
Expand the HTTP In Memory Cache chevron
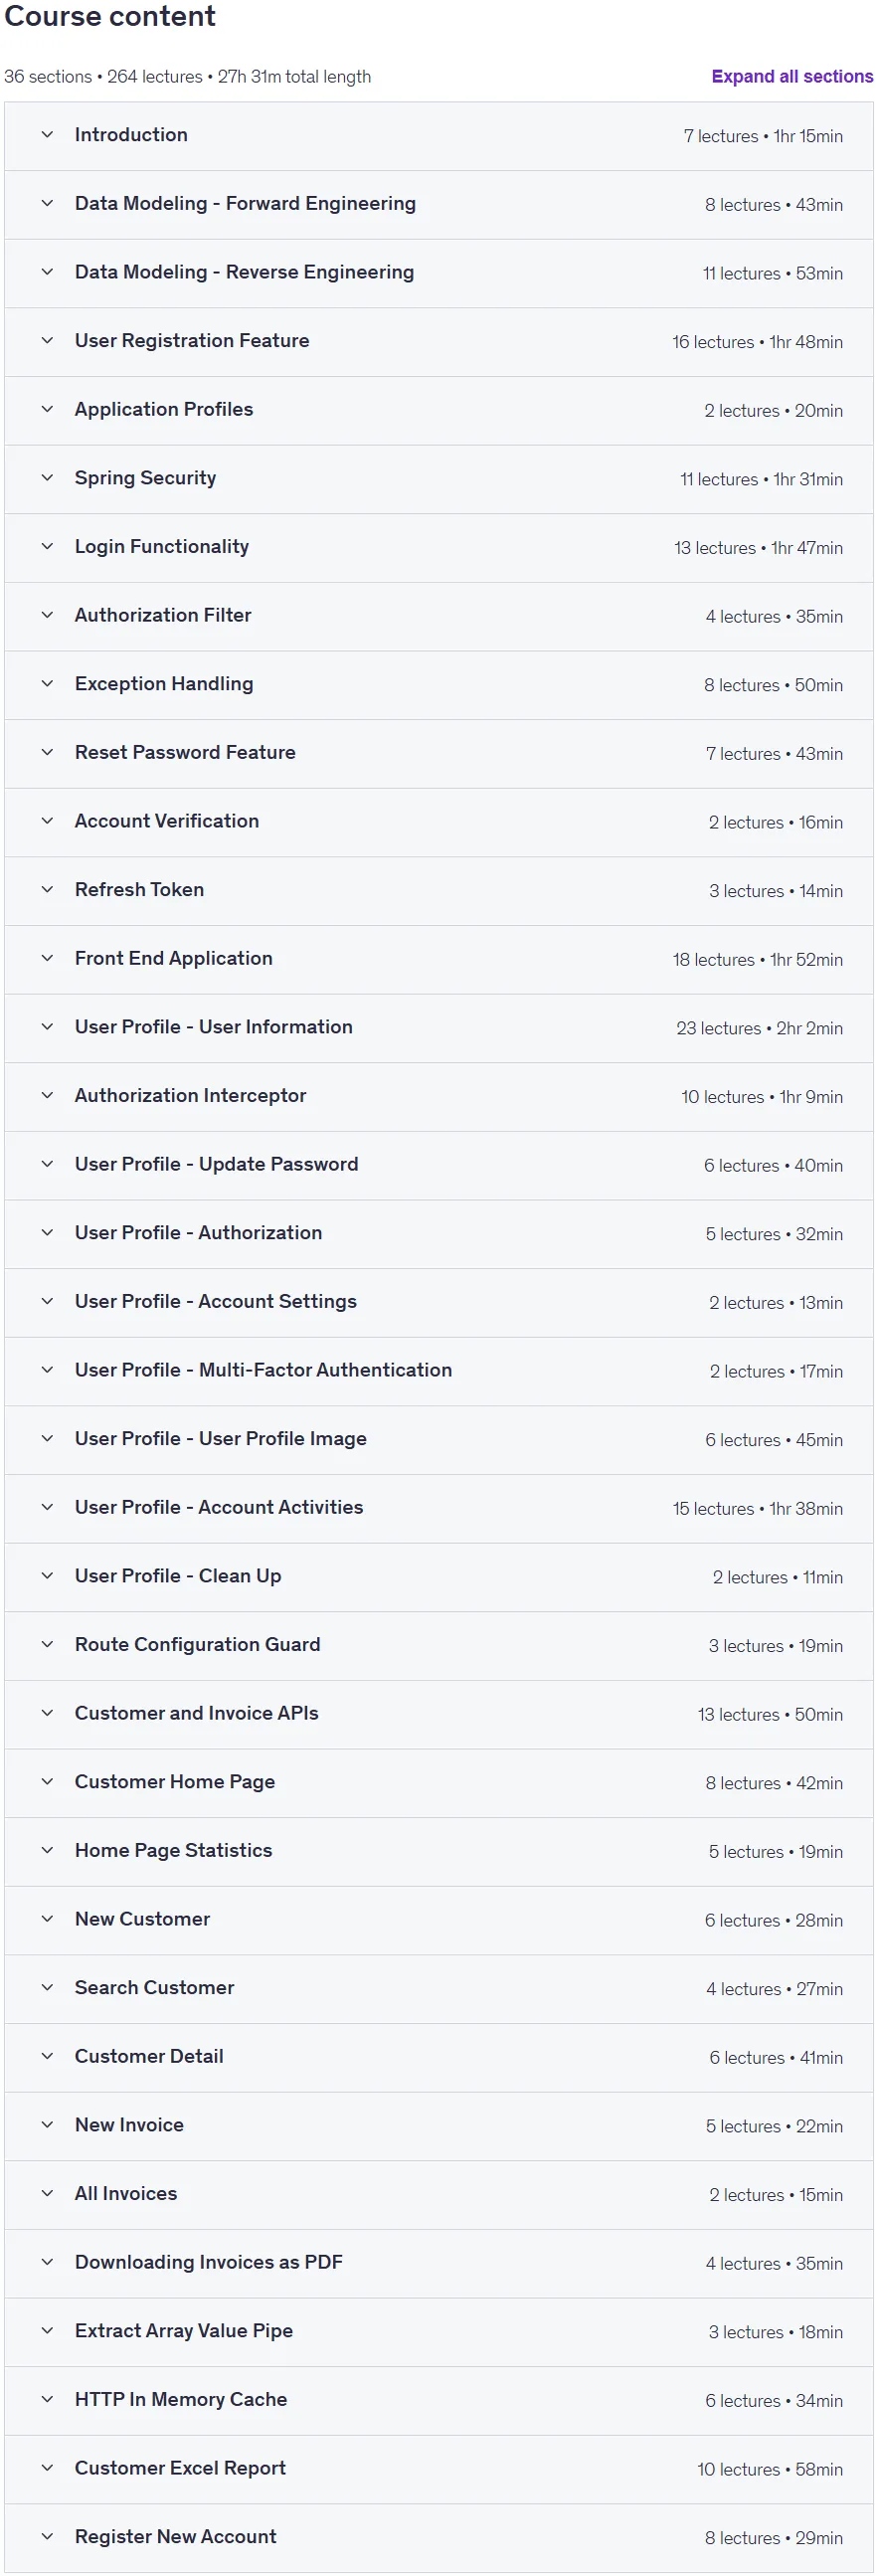[47, 2400]
